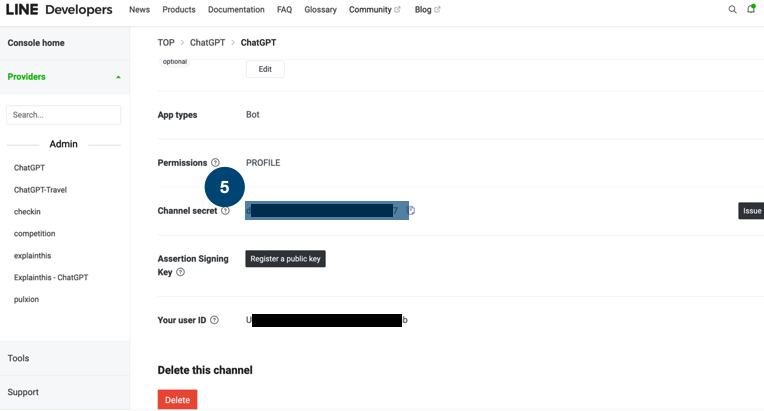764x411 pixels.
Task: Click the Issue button for channel secret
Action: click(x=751, y=211)
